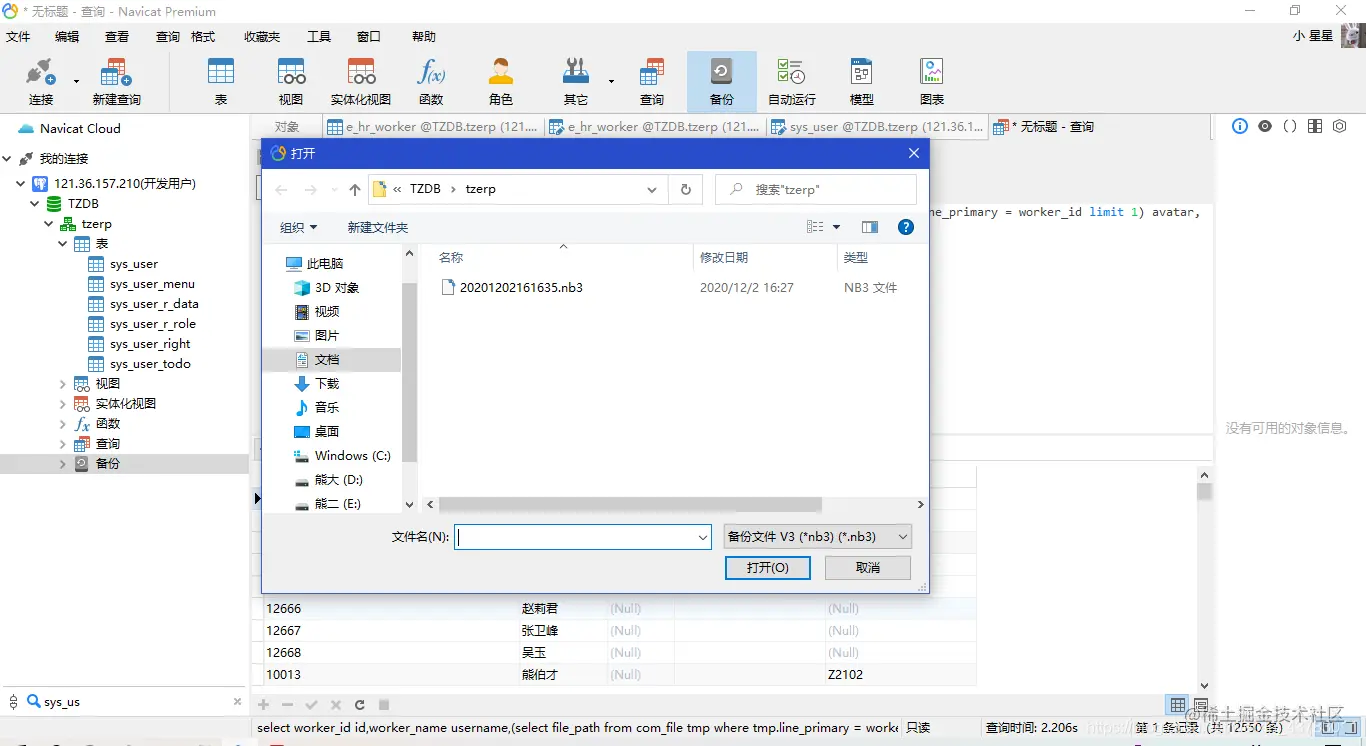Open the view options dropdown arrow in dialog
Image resolution: width=1366 pixels, height=746 pixels.
pos(837,227)
